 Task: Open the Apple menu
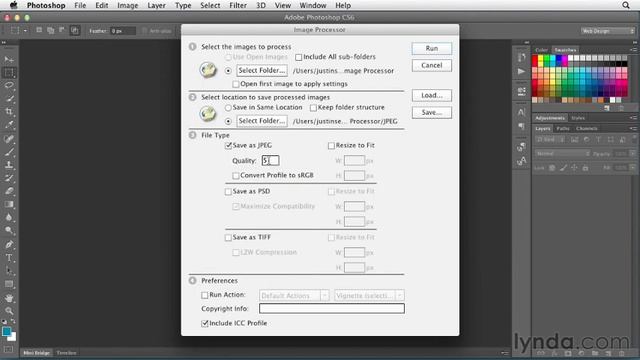tap(13, 5)
